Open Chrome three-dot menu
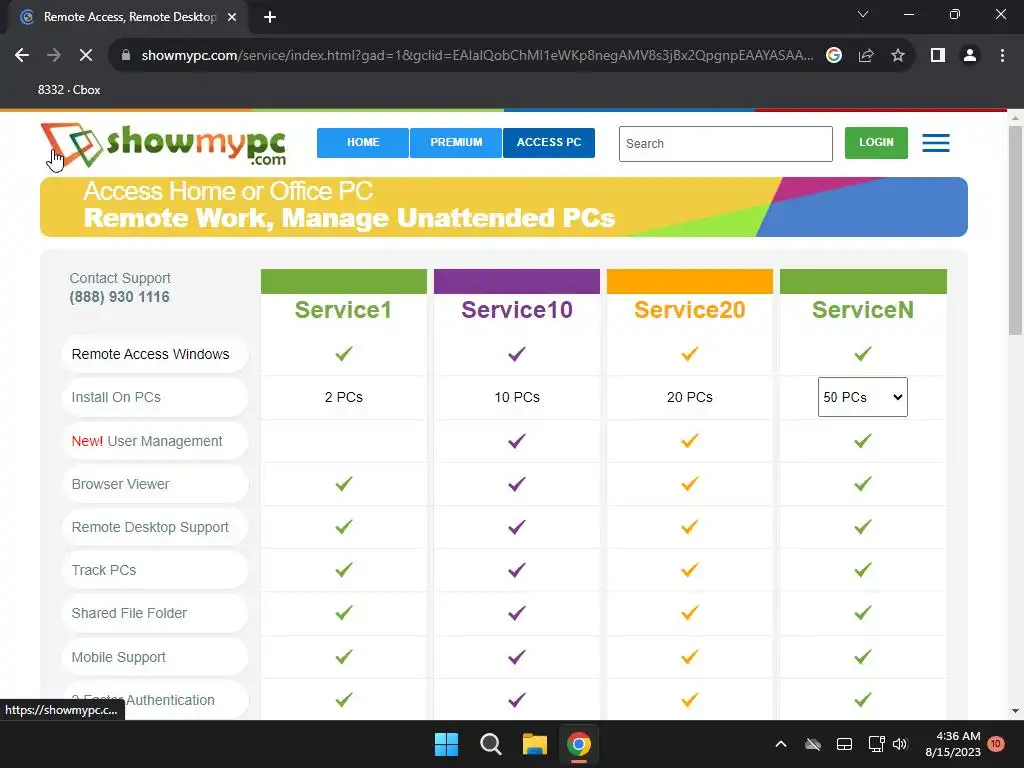 [x=1002, y=56]
